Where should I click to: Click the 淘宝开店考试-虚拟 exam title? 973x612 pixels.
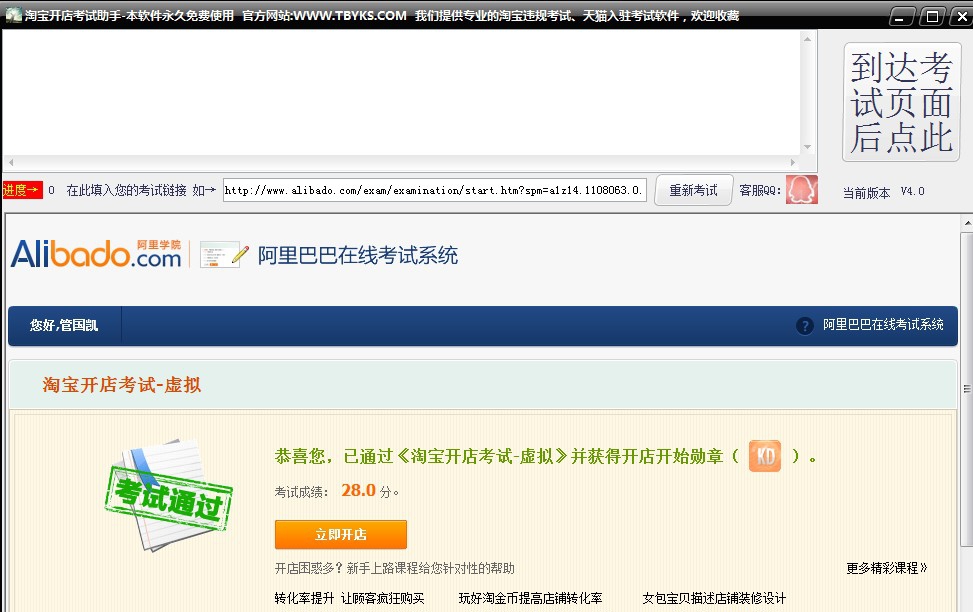point(122,385)
